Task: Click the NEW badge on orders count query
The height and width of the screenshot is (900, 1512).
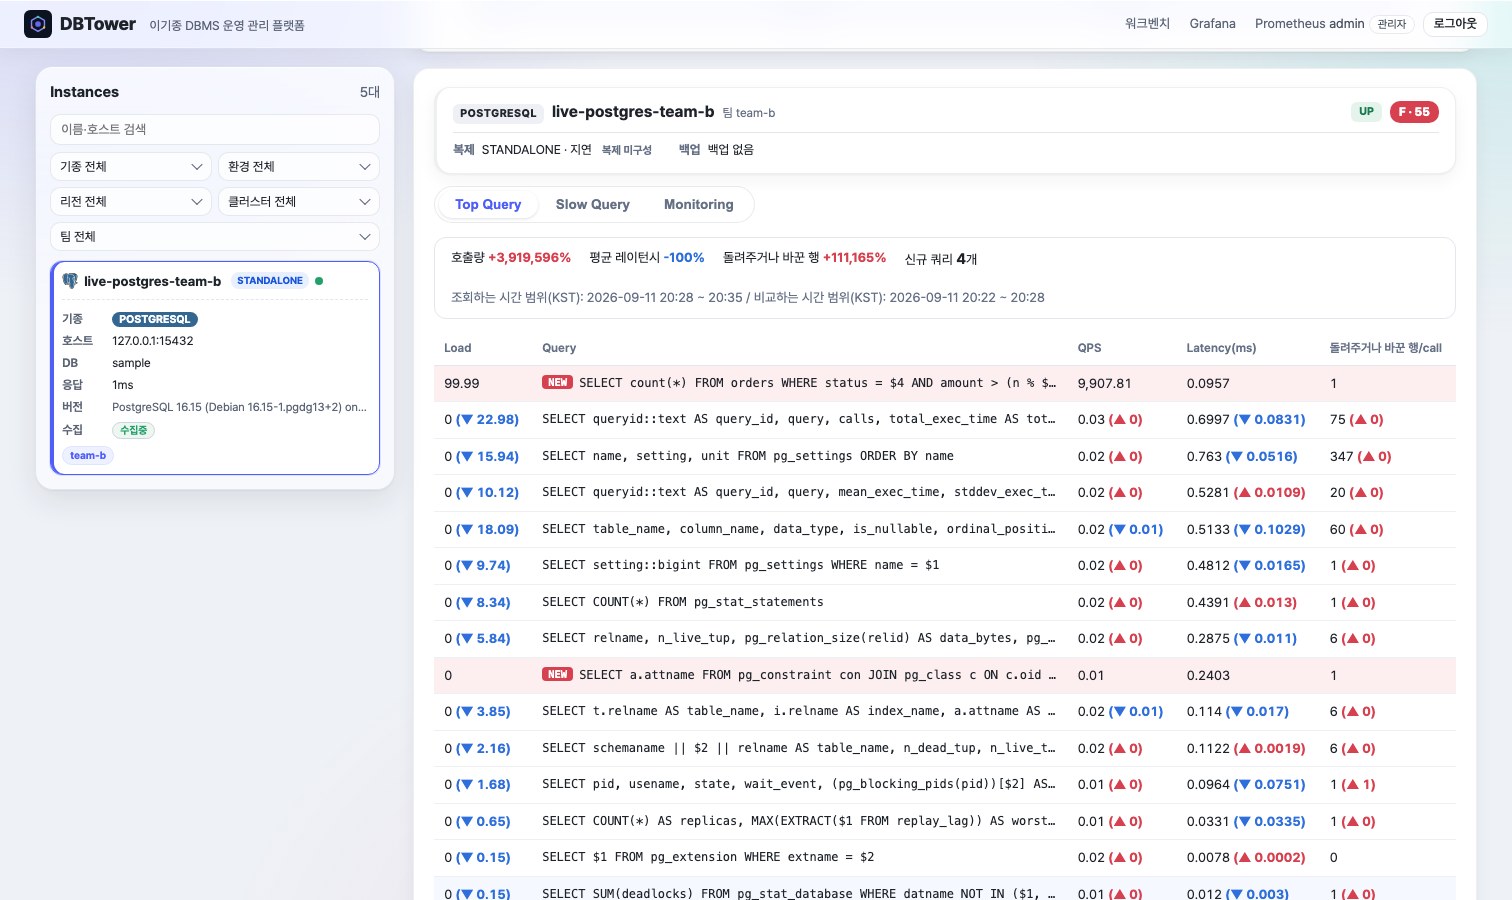Action: (557, 383)
